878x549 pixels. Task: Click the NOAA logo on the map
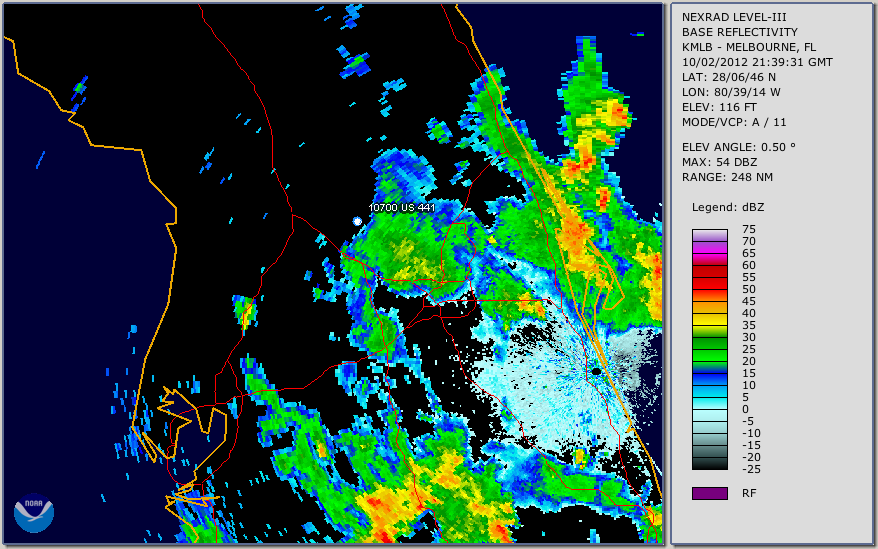[x=34, y=513]
